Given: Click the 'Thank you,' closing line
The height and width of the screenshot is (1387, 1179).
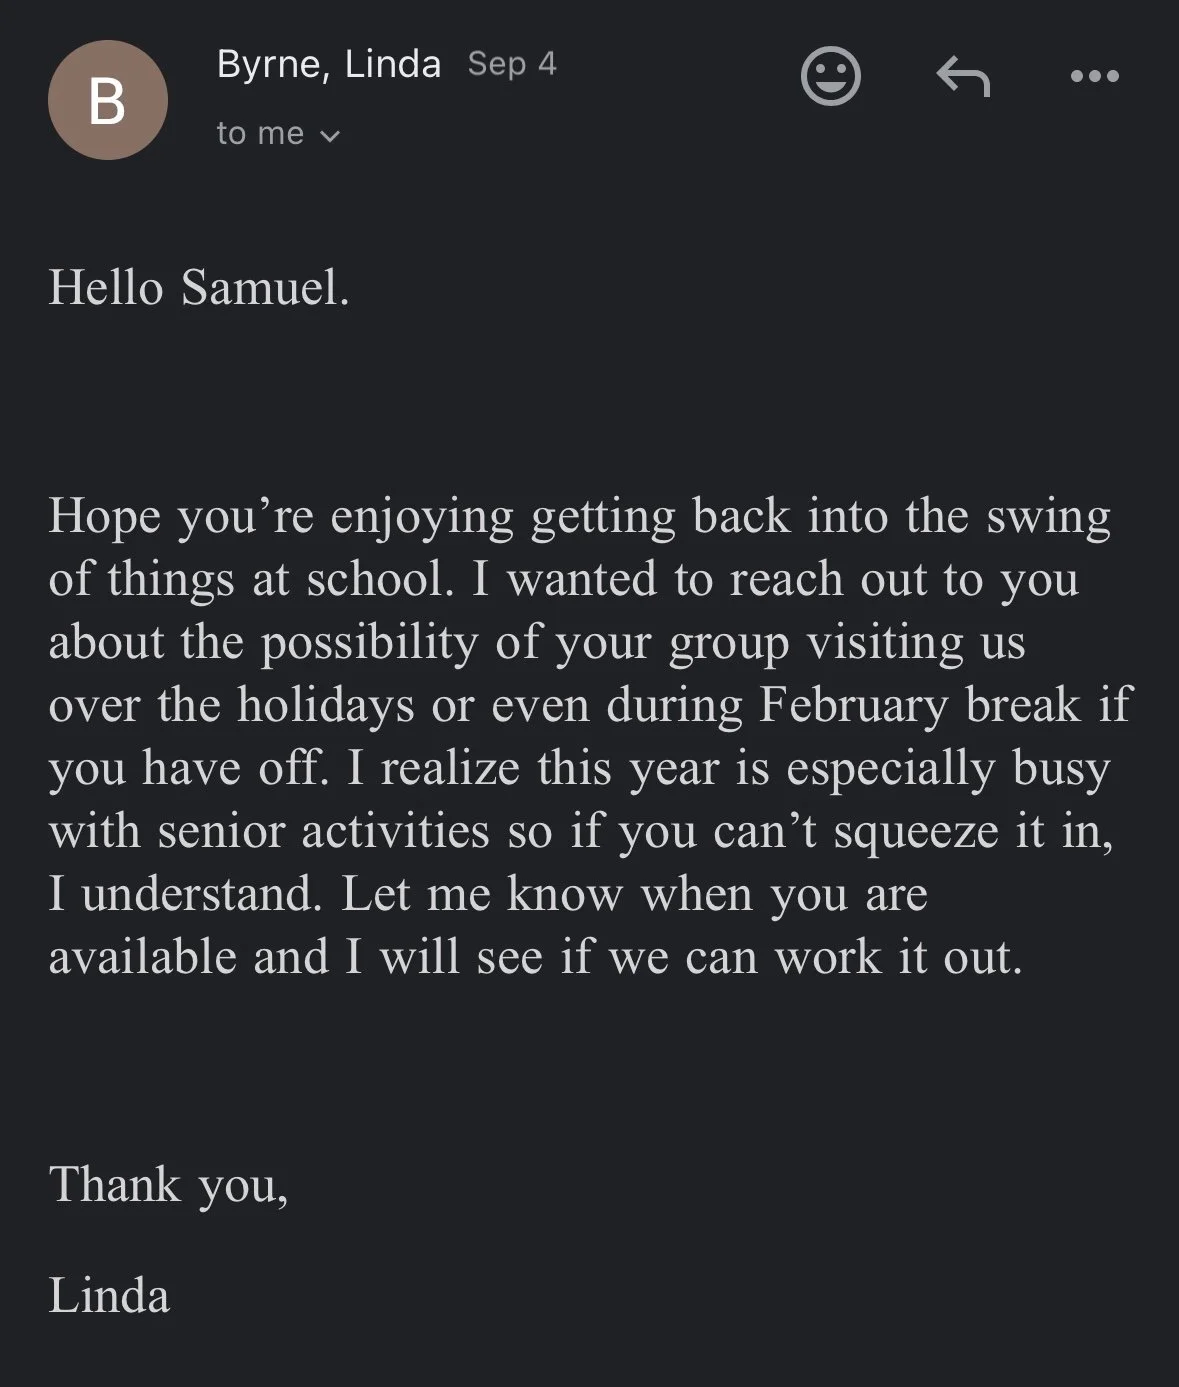Looking at the screenshot, I should [x=169, y=1187].
